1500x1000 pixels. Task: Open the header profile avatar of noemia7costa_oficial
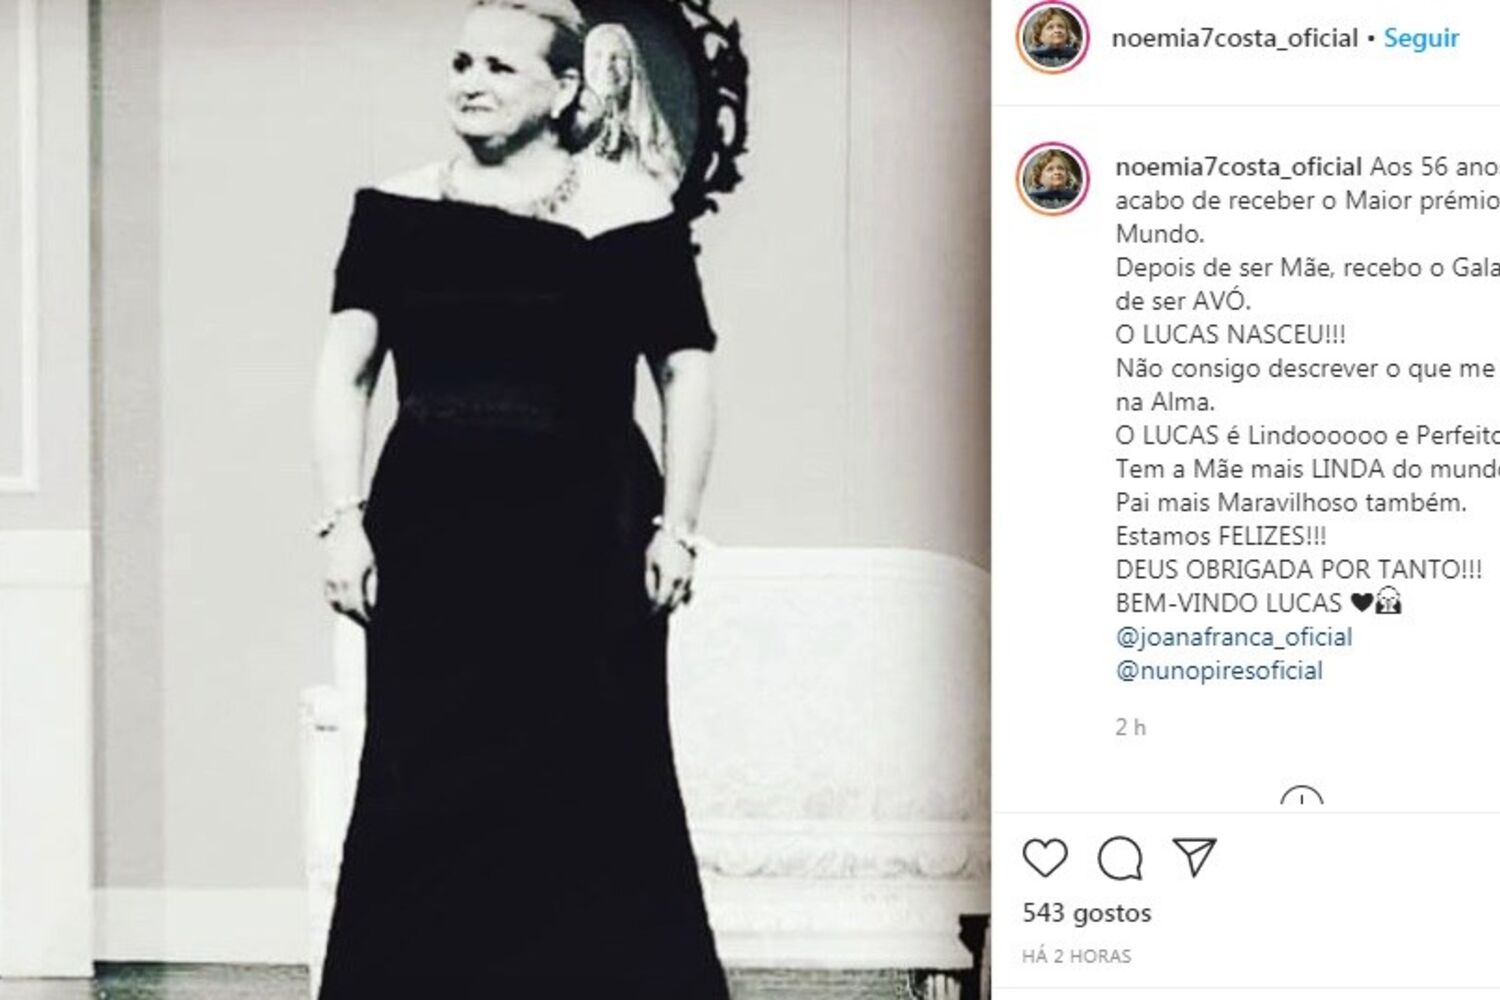[x=1051, y=40]
